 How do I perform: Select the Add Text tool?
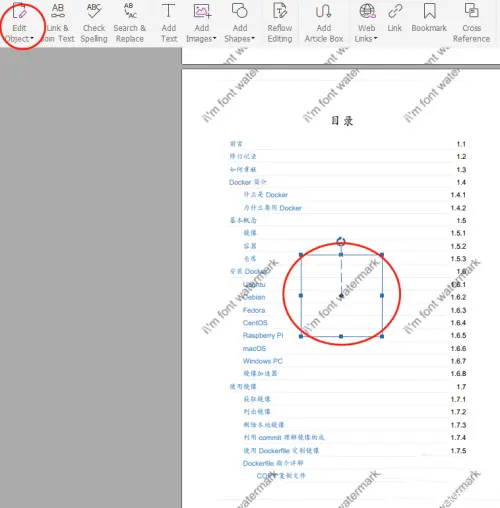click(169, 24)
